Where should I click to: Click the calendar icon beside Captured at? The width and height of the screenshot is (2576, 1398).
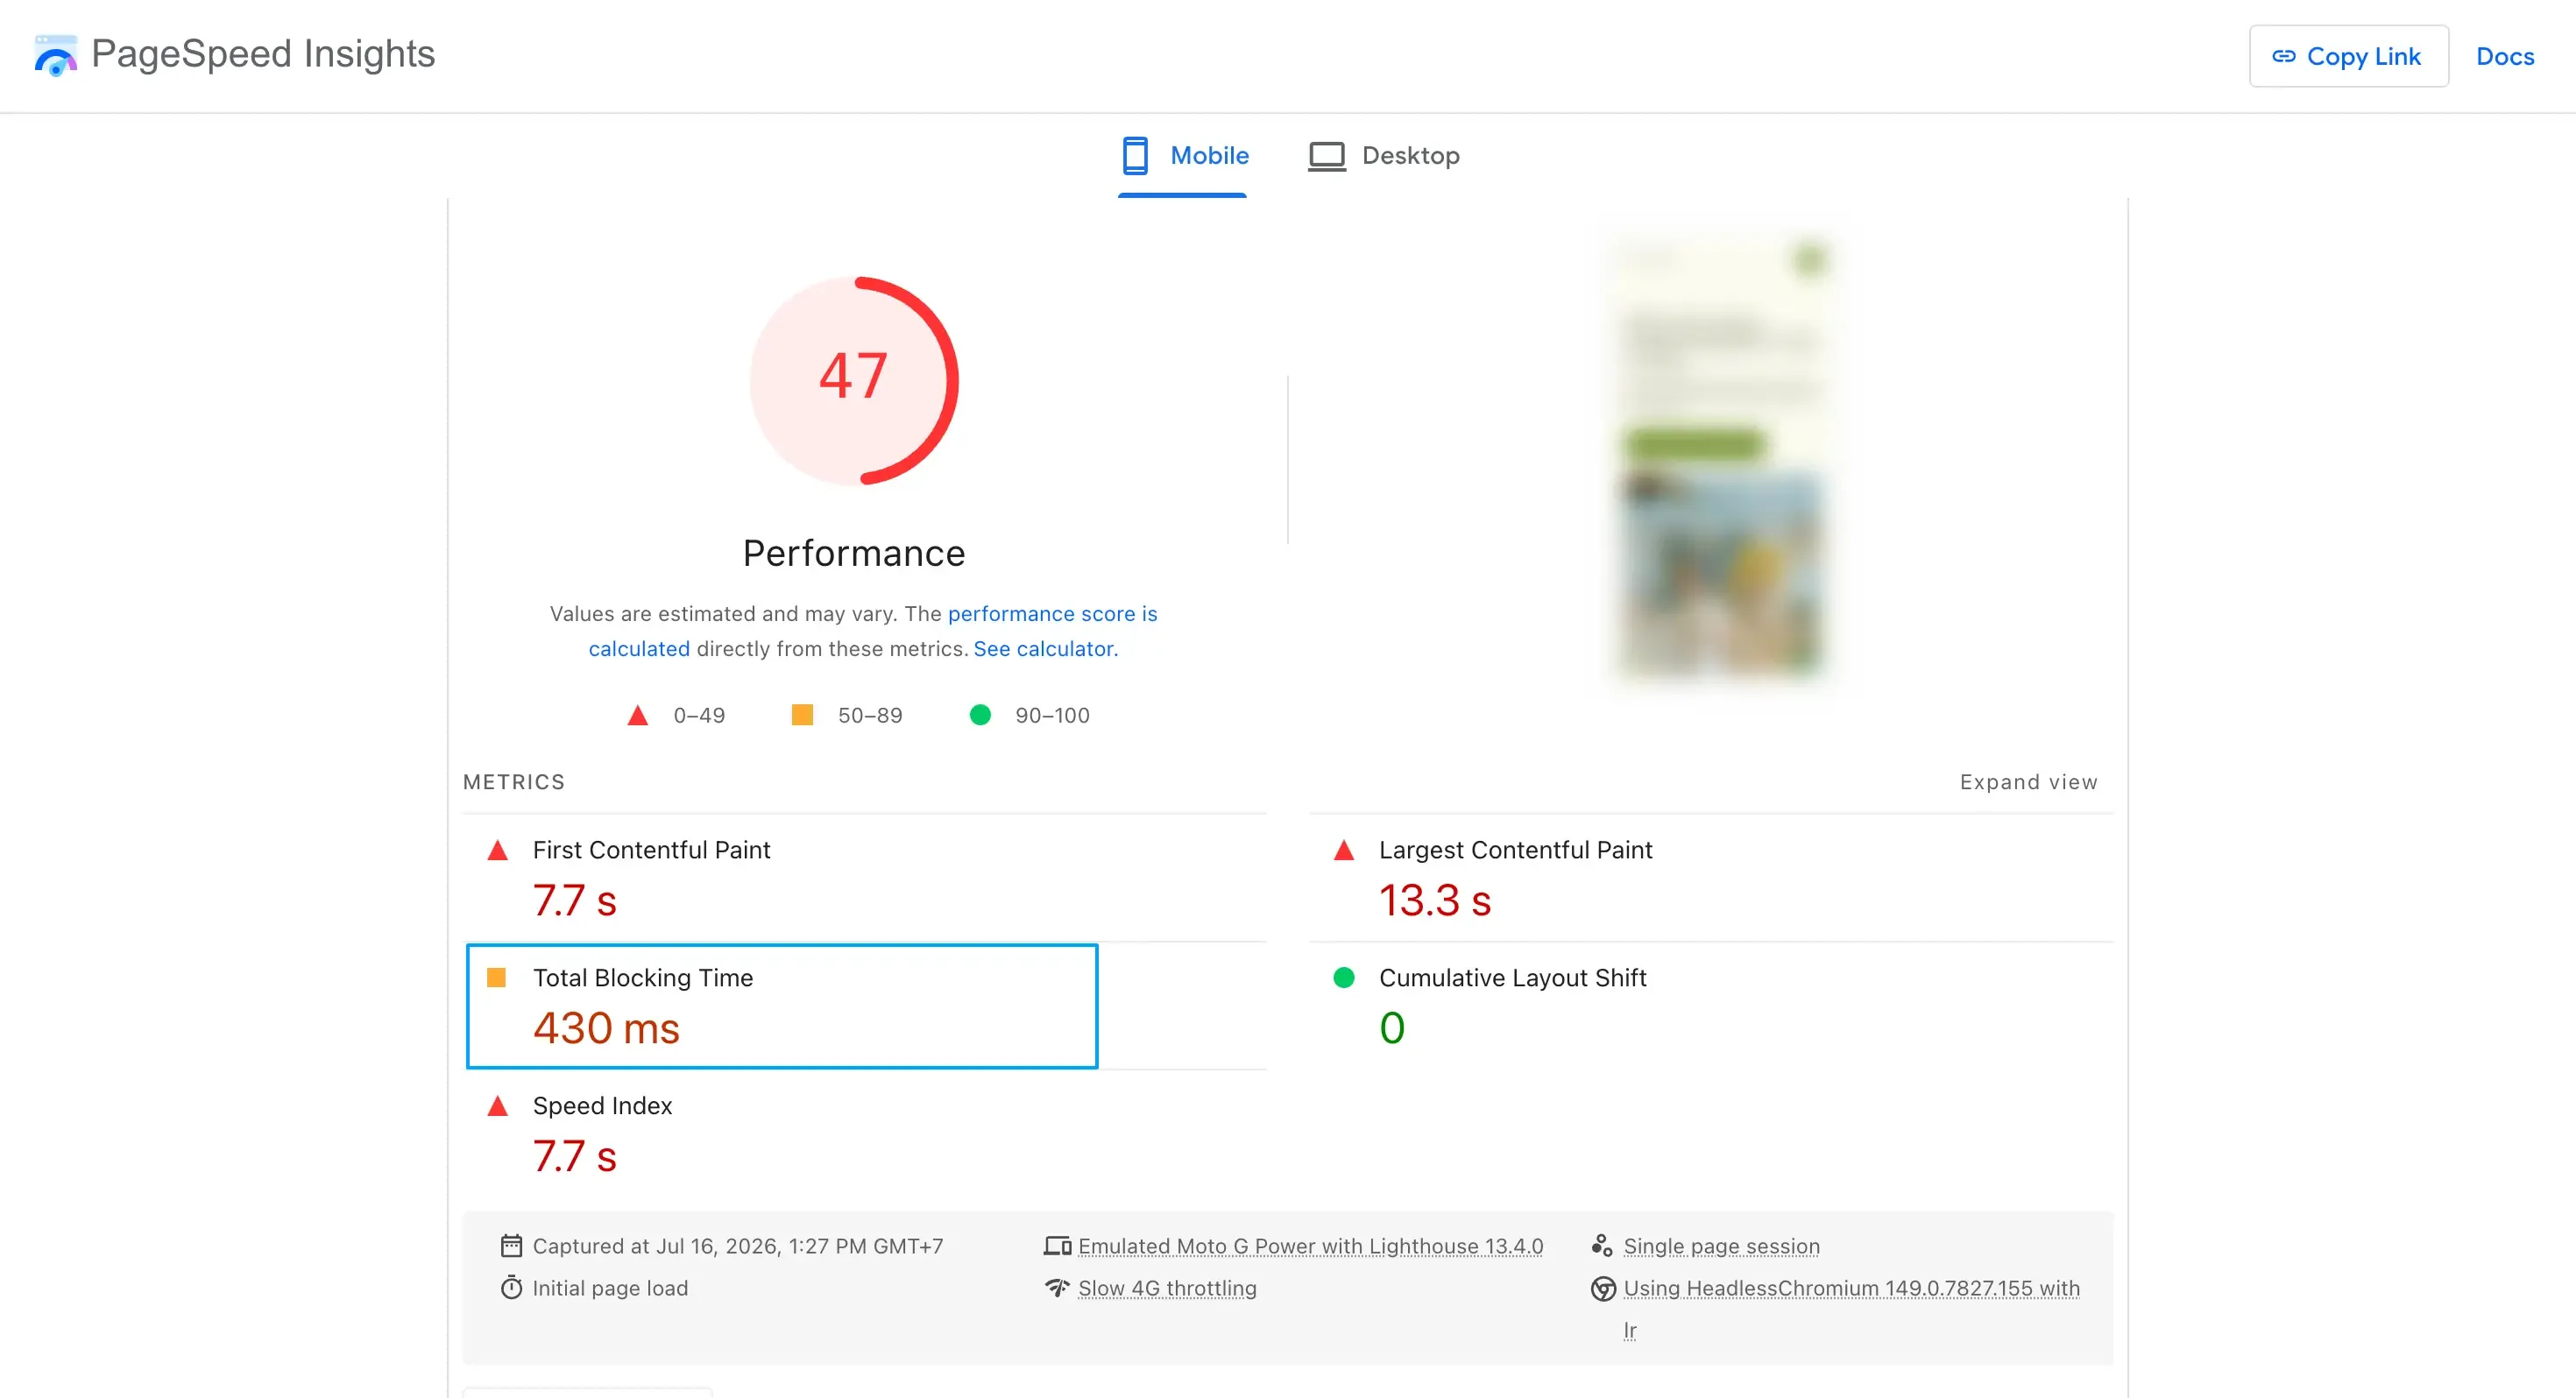(x=511, y=1246)
